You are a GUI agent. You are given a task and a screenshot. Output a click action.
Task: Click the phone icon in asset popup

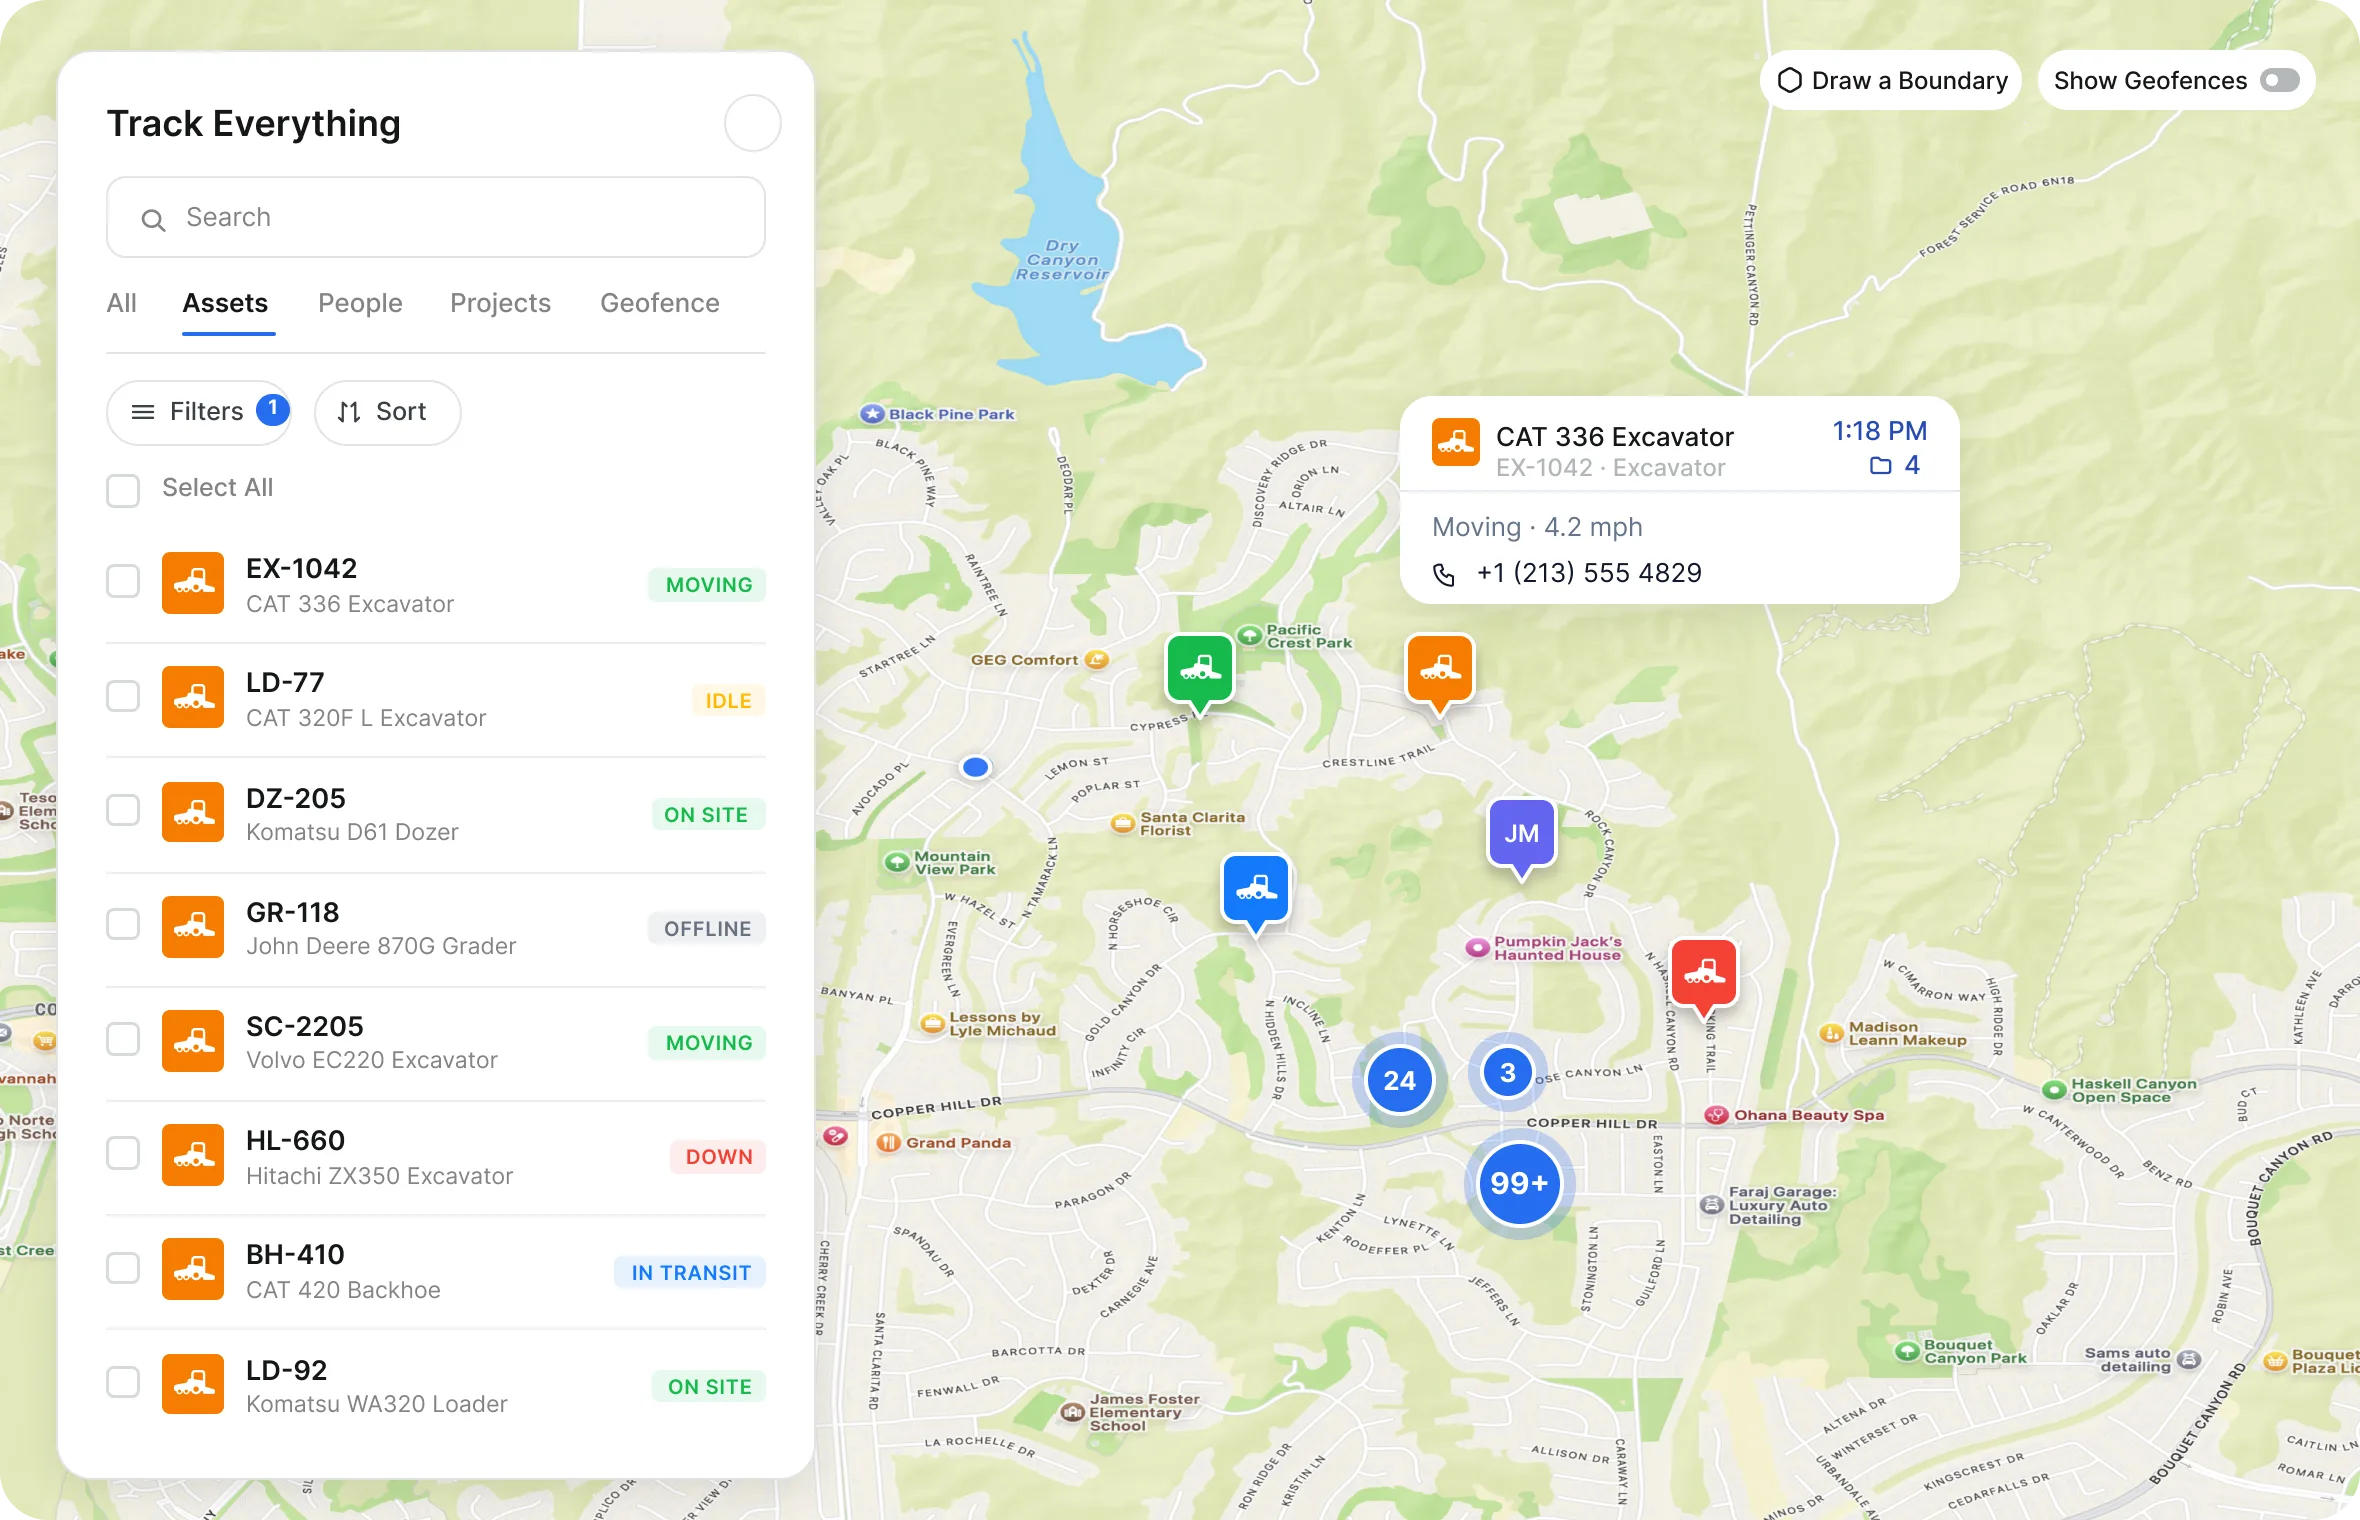pos(1444,574)
